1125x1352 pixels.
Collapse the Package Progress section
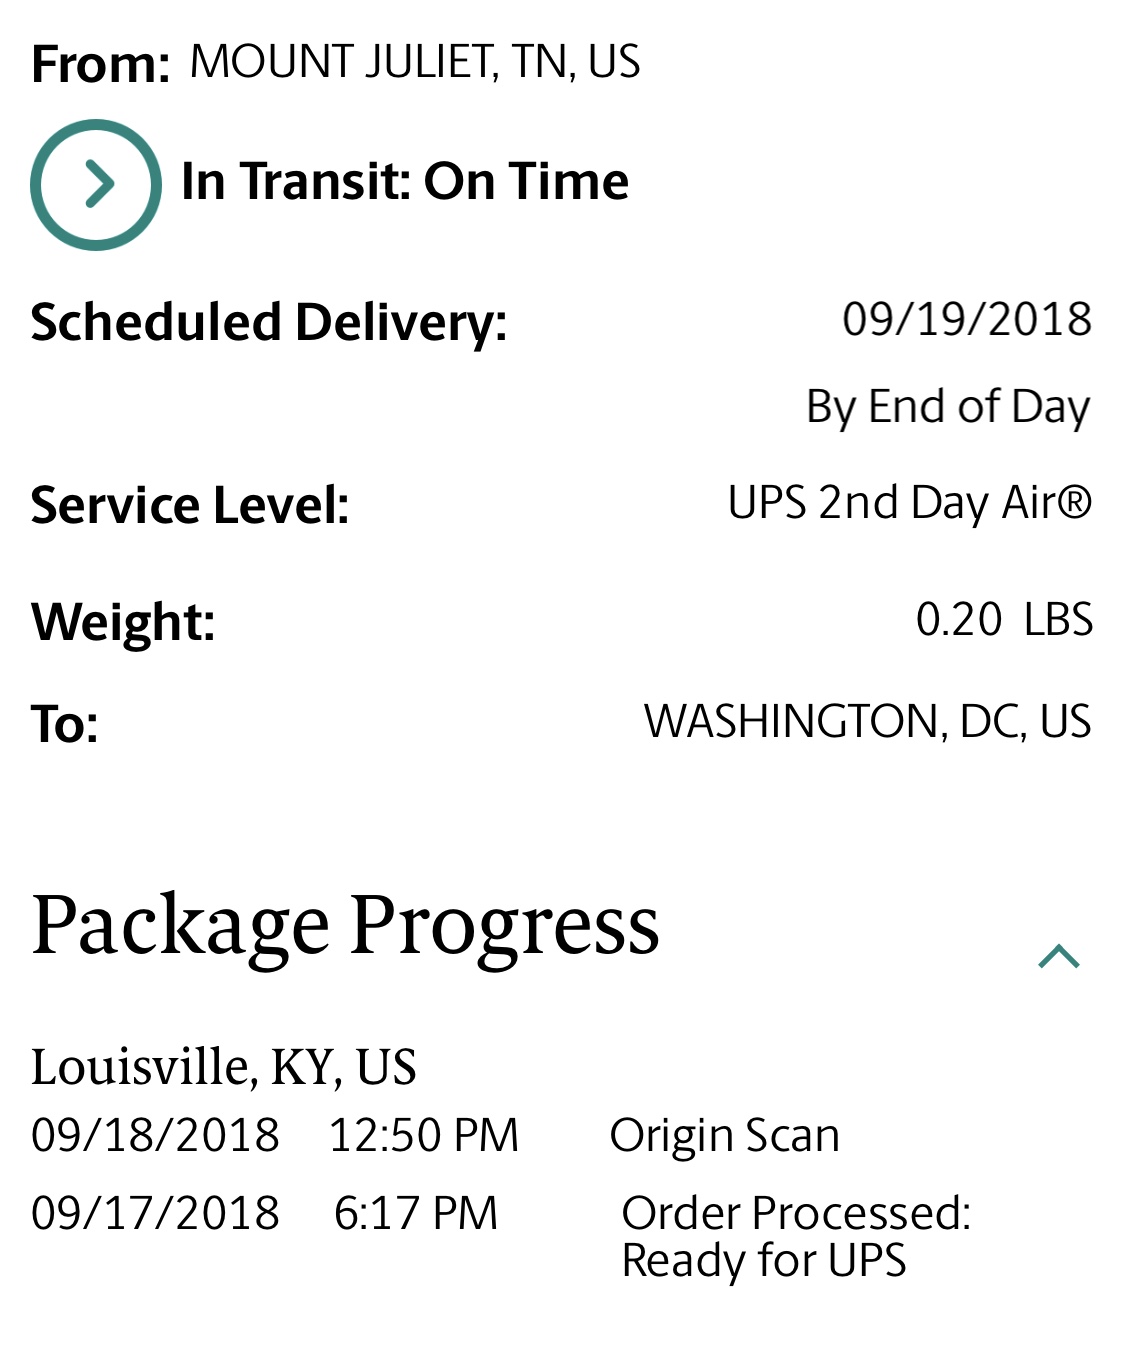[1059, 957]
